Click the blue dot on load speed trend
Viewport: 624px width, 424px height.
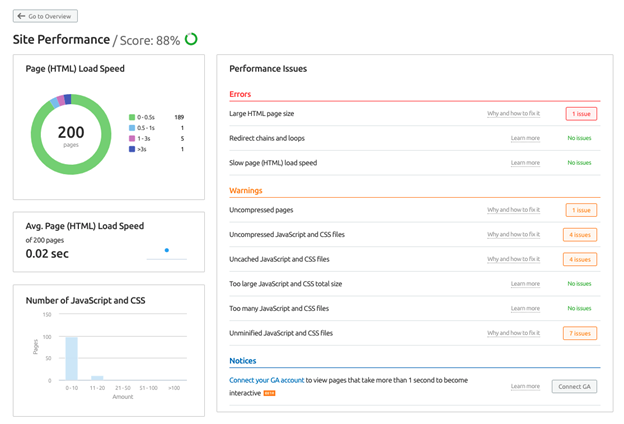pos(166,250)
